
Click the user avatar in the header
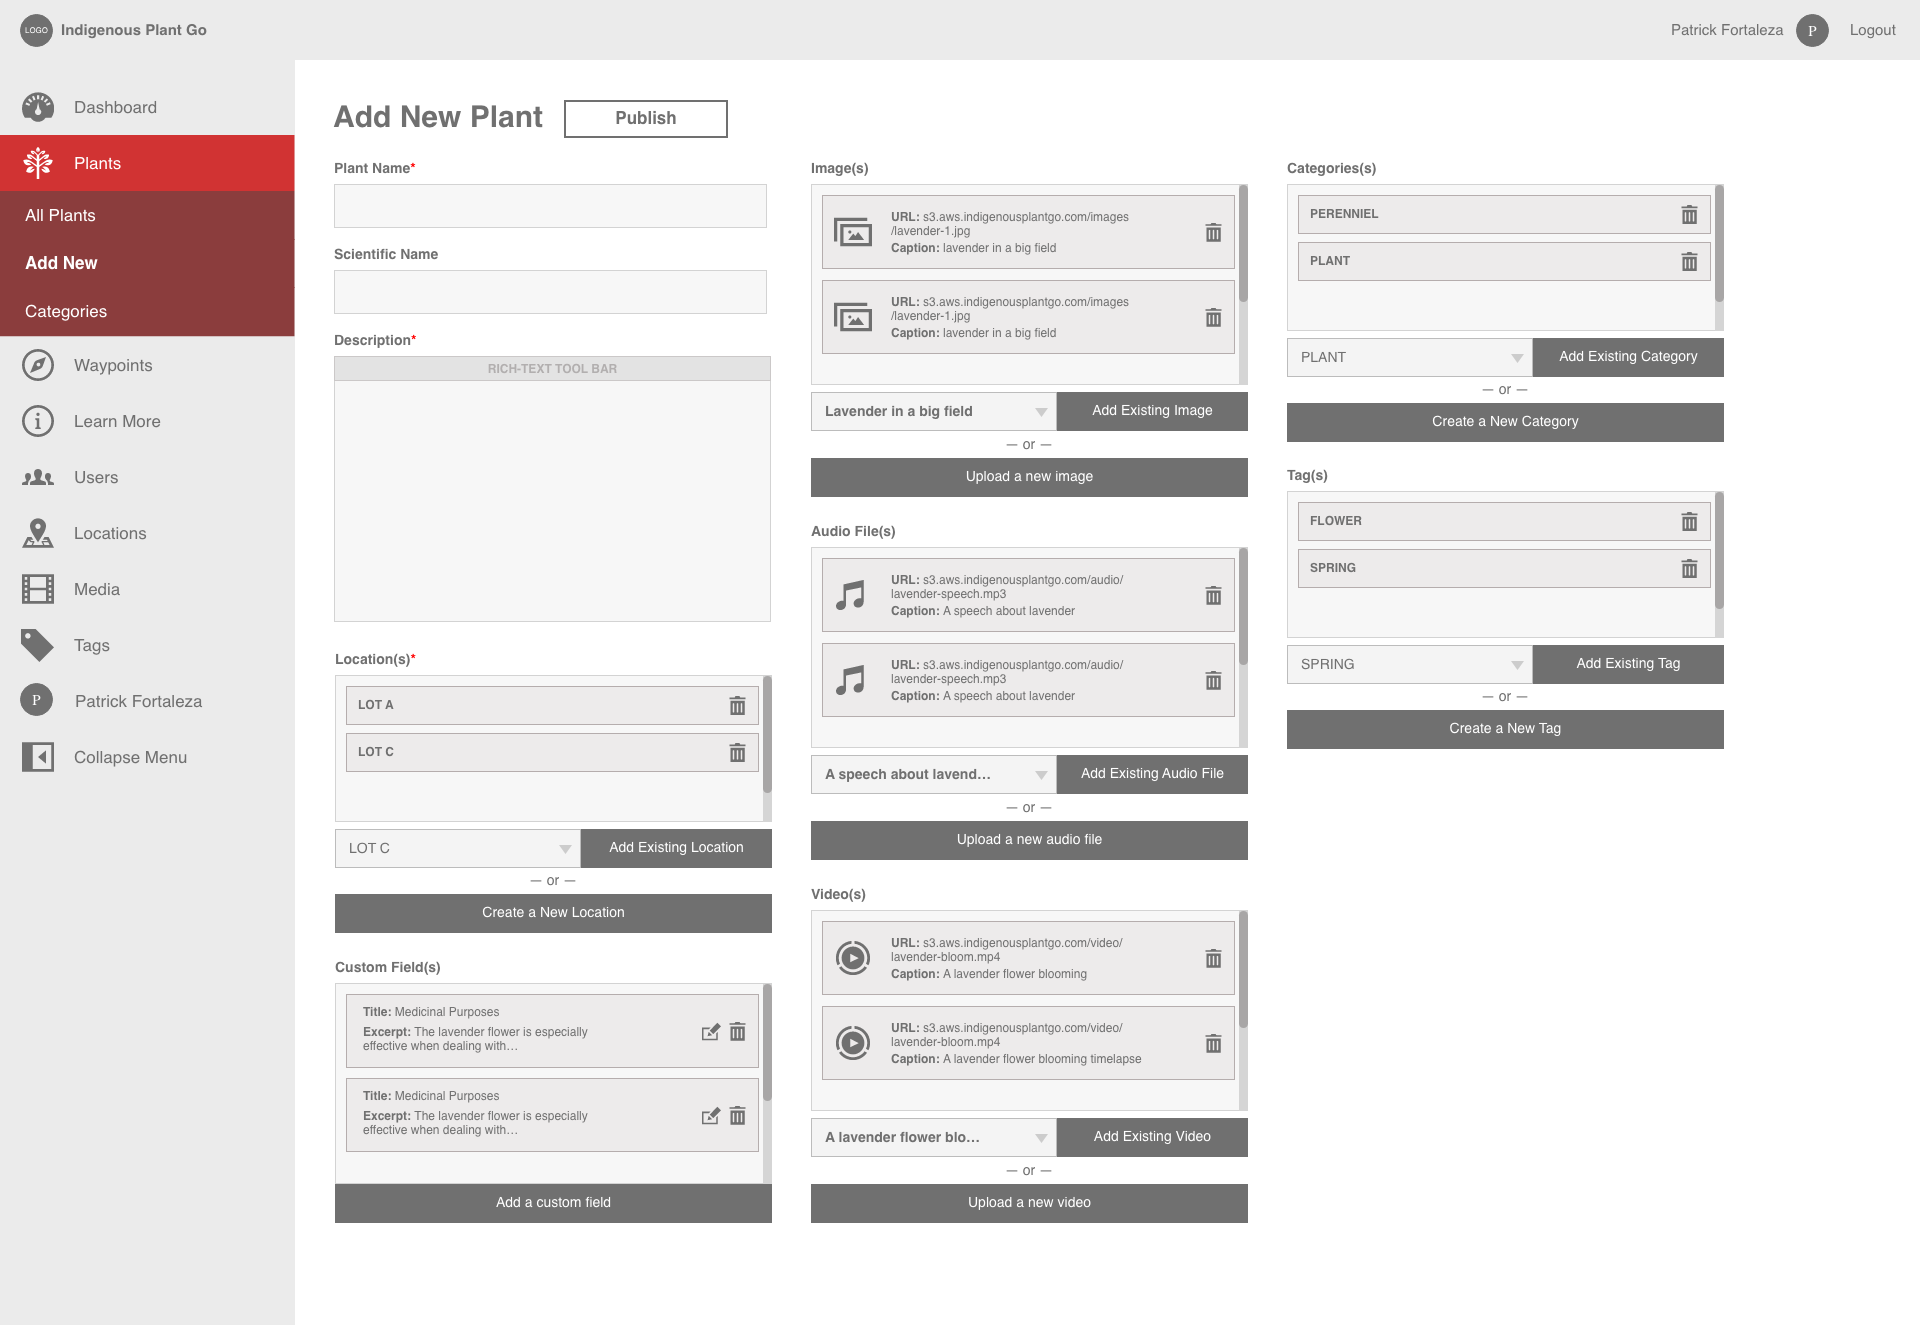1811,30
